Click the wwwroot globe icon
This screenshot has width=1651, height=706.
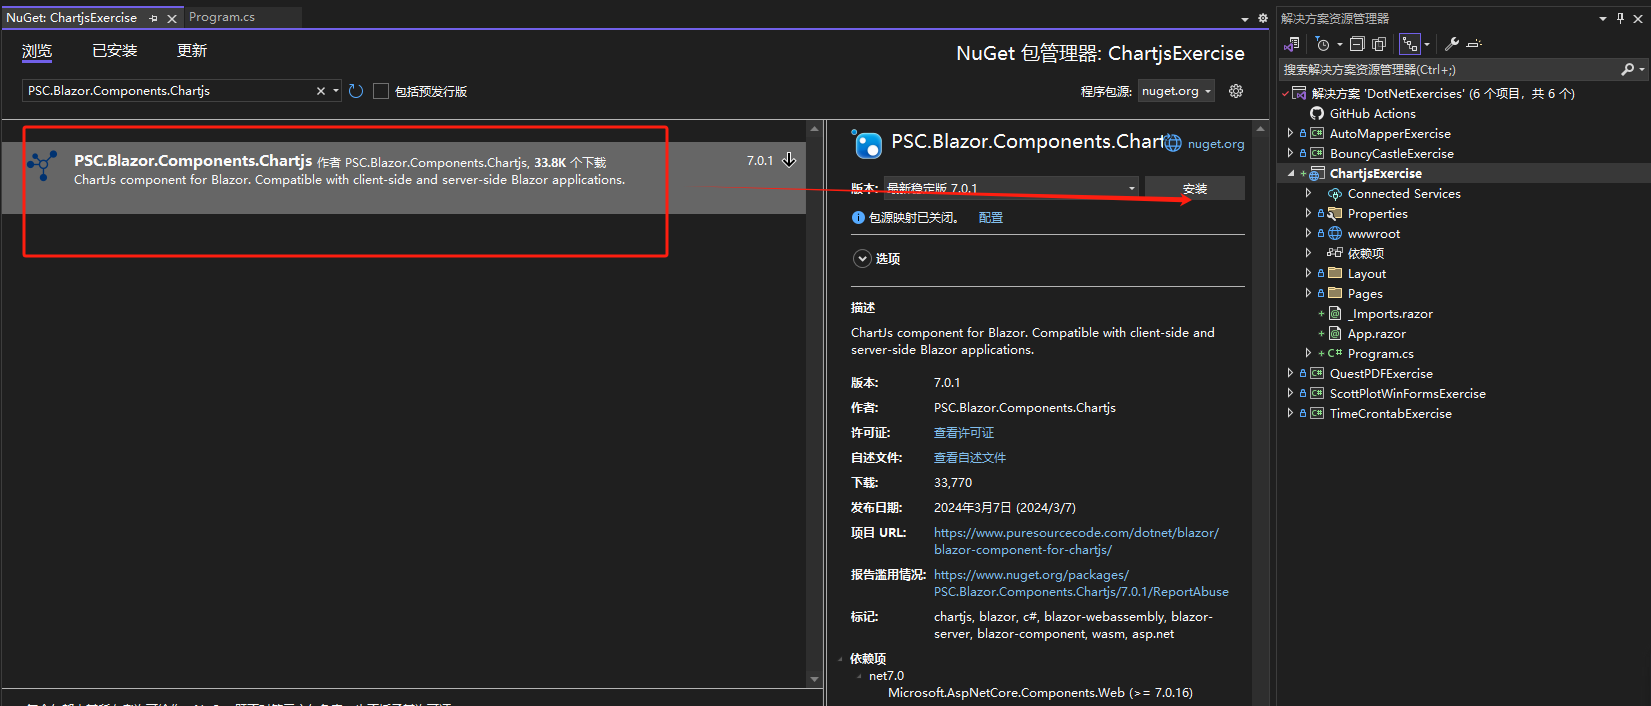1335,233
